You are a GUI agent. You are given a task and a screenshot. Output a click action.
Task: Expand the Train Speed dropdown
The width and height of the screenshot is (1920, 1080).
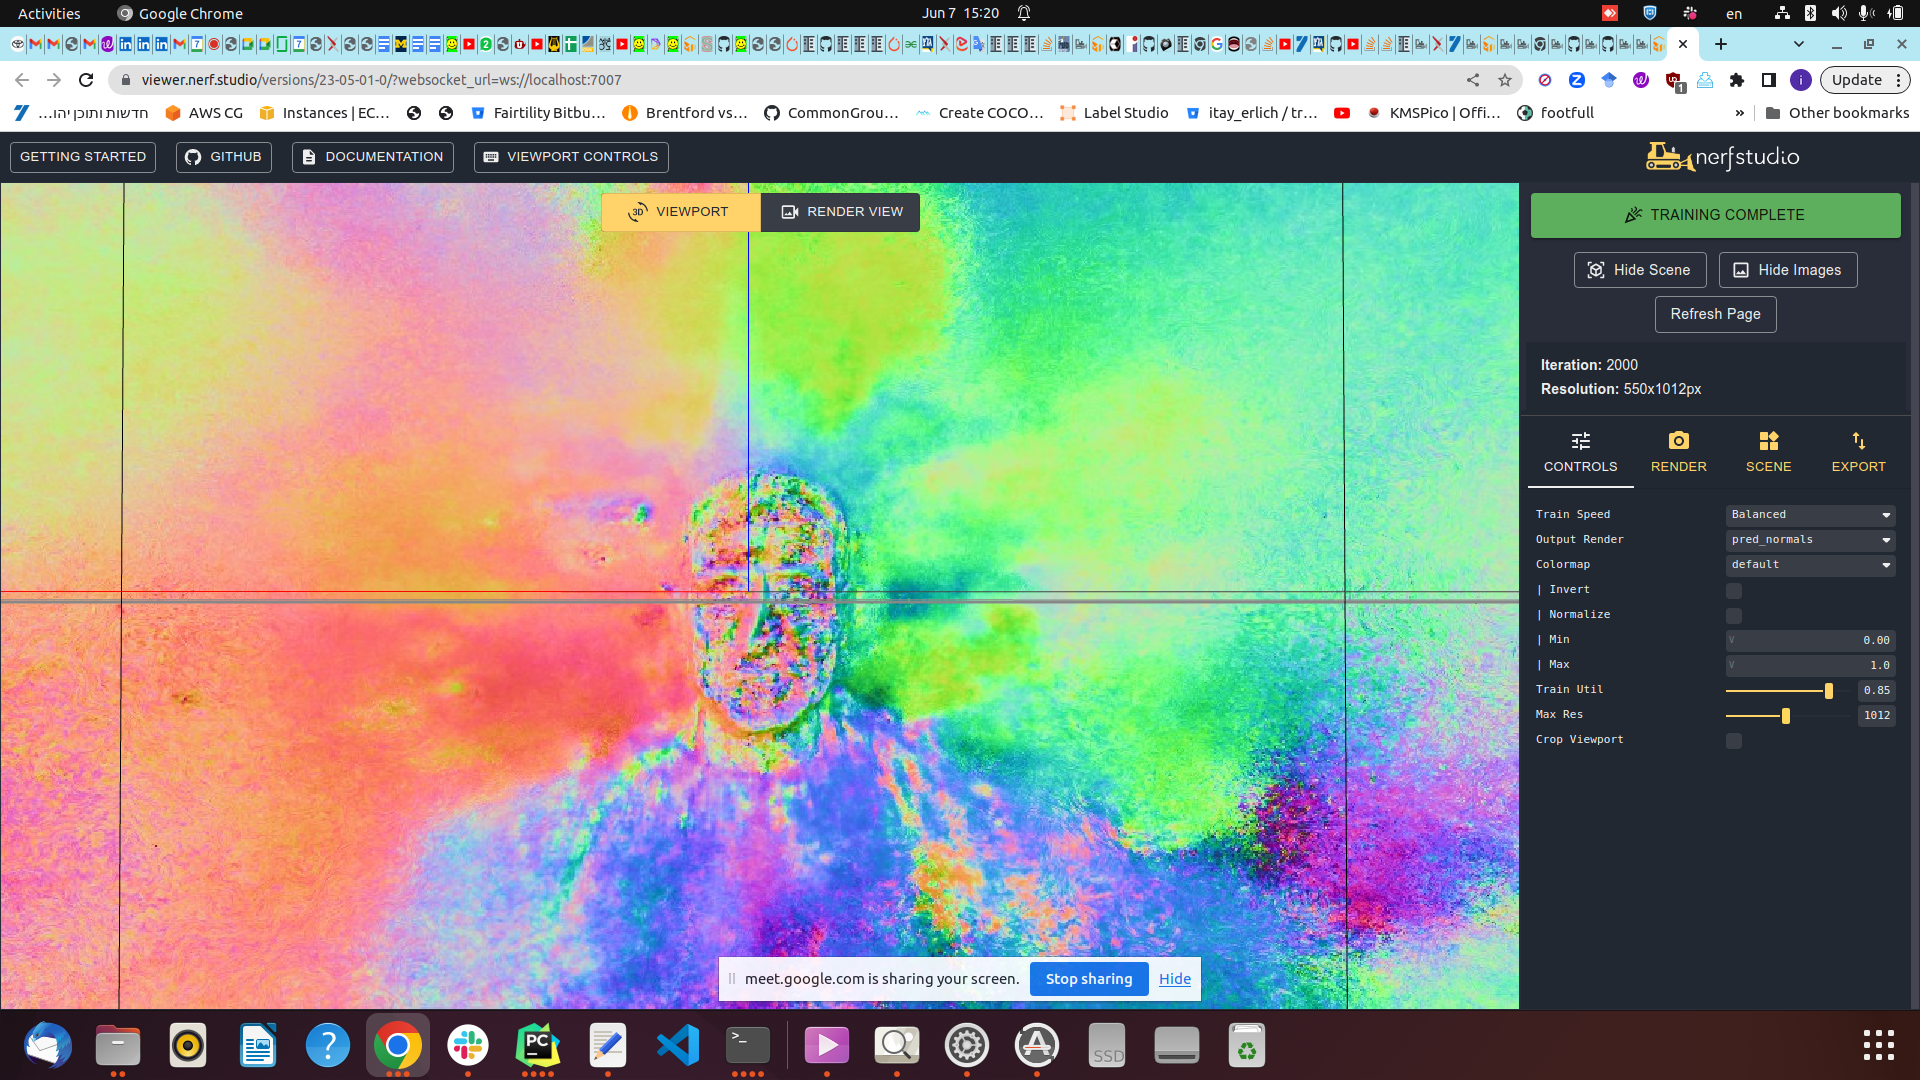1810,515
